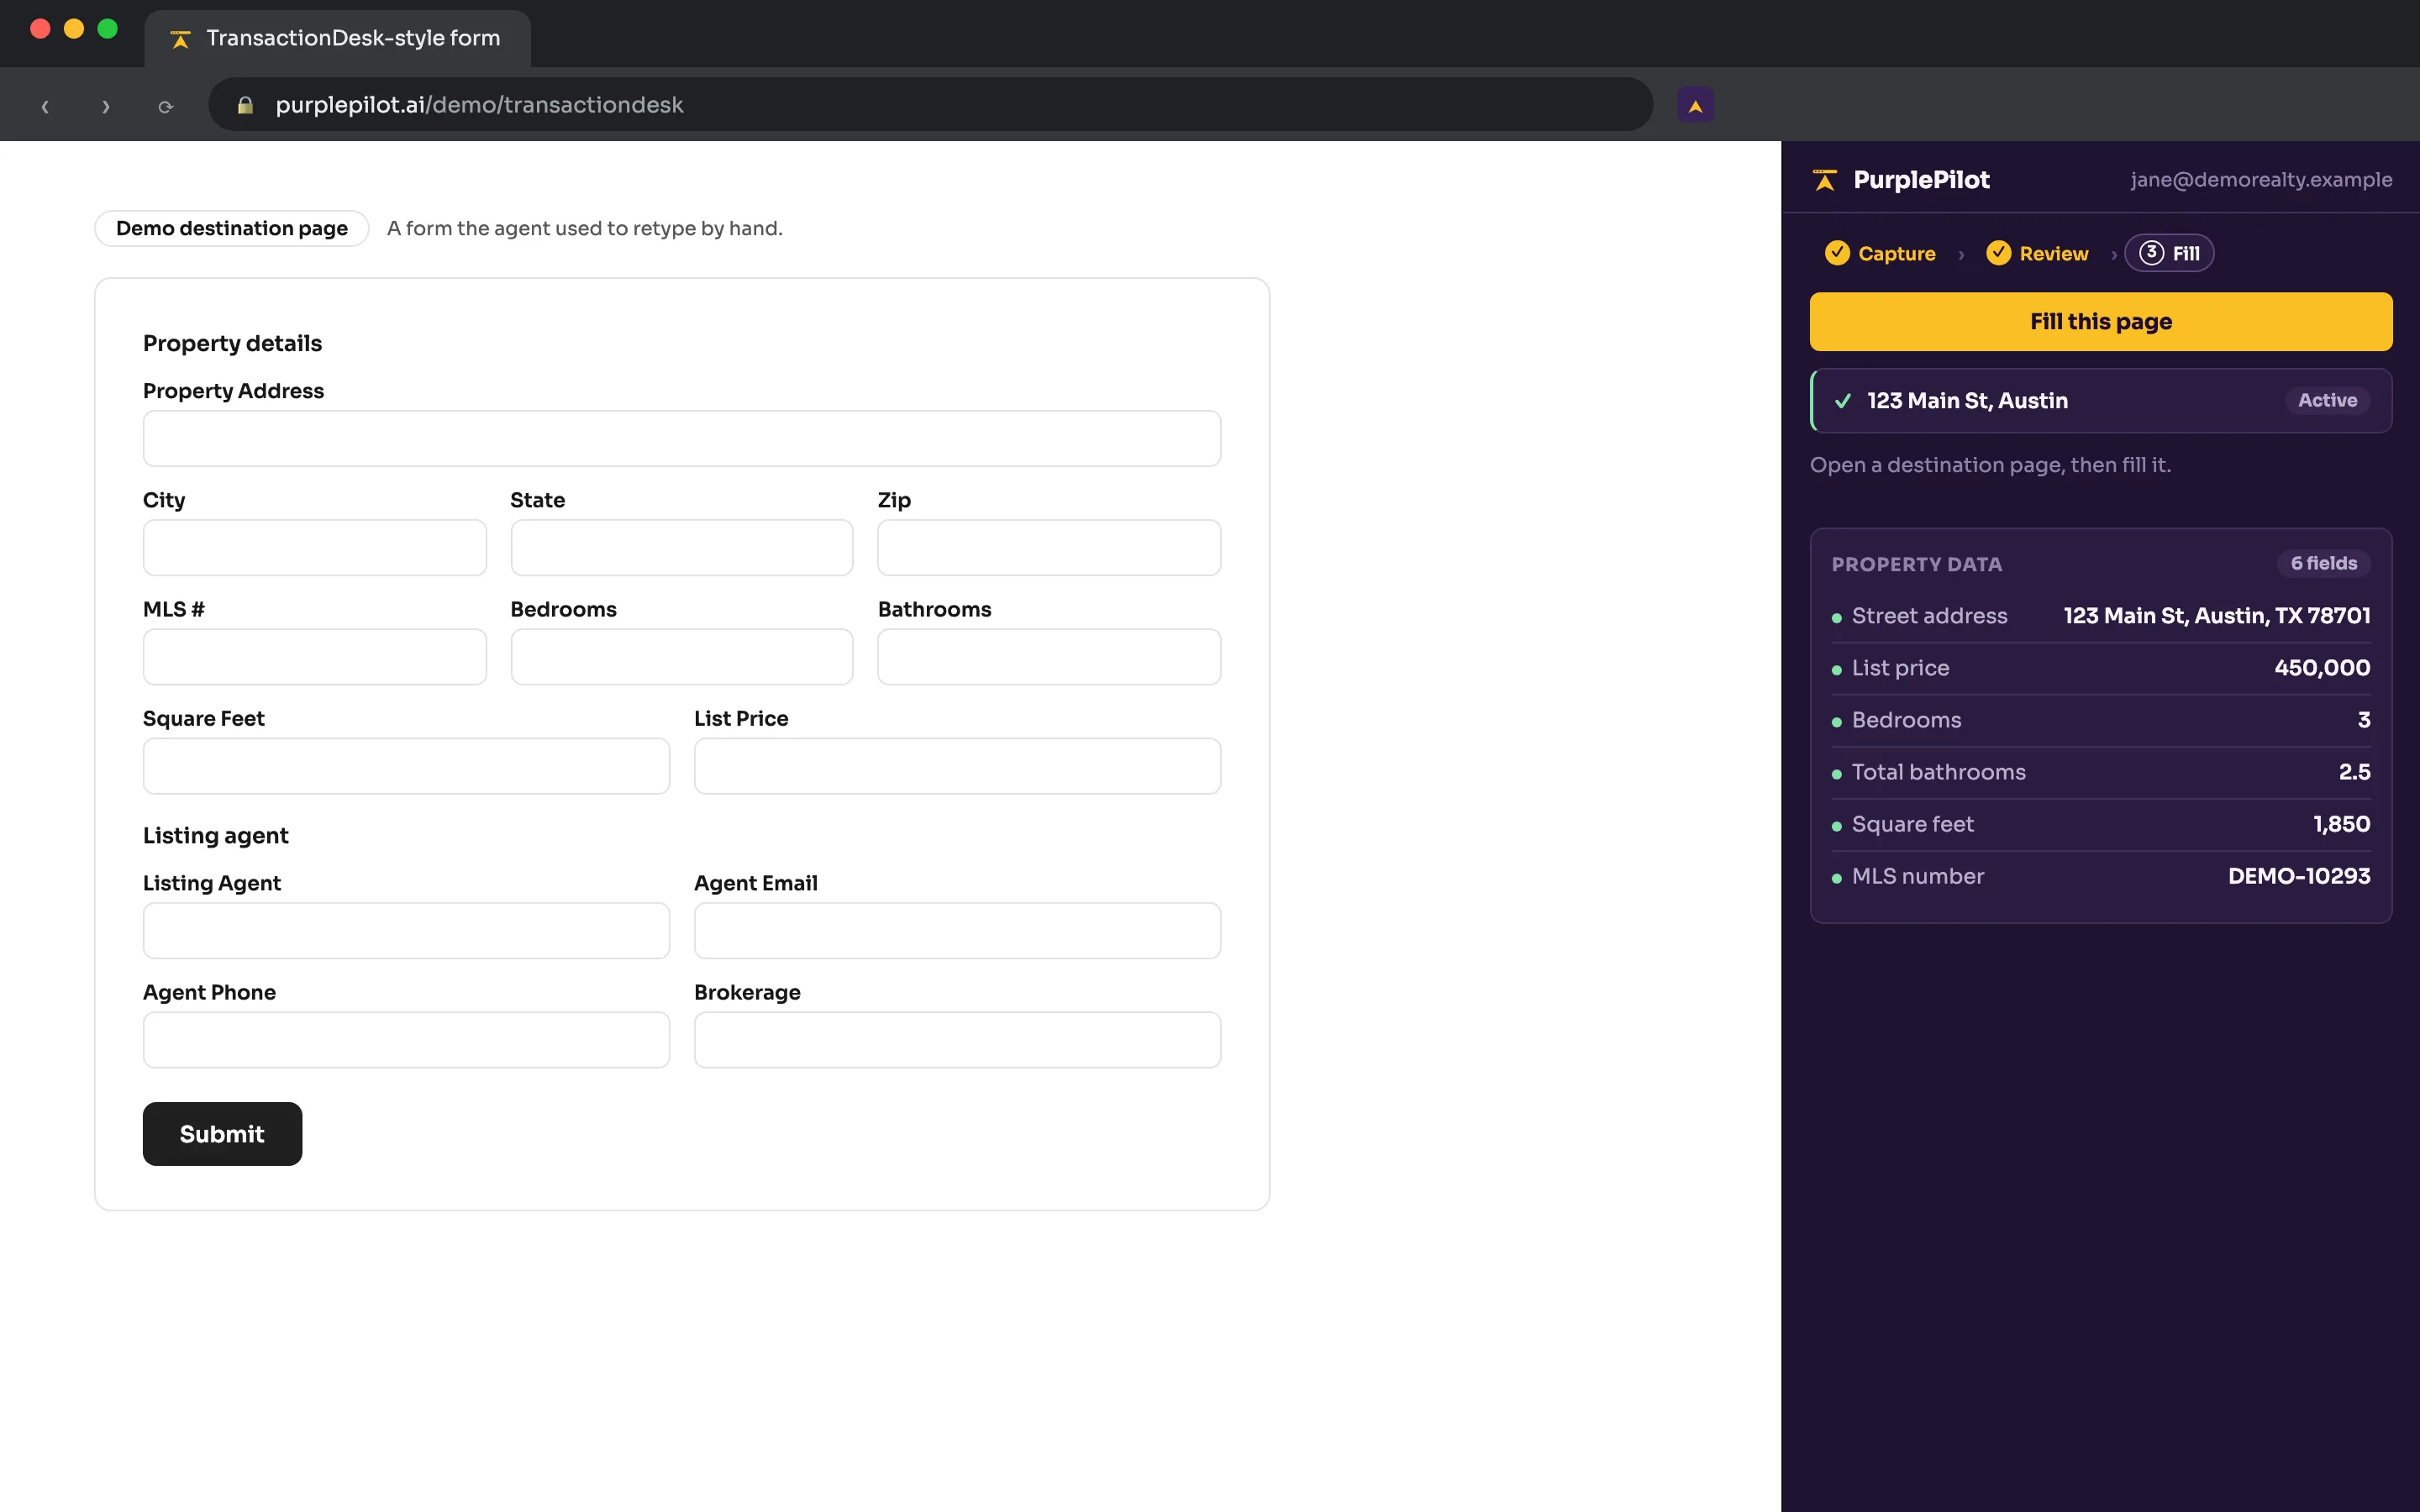2420x1512 pixels.
Task: Go to the Fill step
Action: [x=2169, y=253]
